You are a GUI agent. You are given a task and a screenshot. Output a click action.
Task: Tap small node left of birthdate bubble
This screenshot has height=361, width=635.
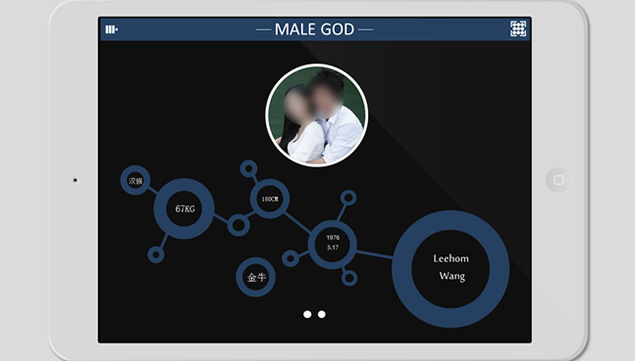(x=290, y=258)
